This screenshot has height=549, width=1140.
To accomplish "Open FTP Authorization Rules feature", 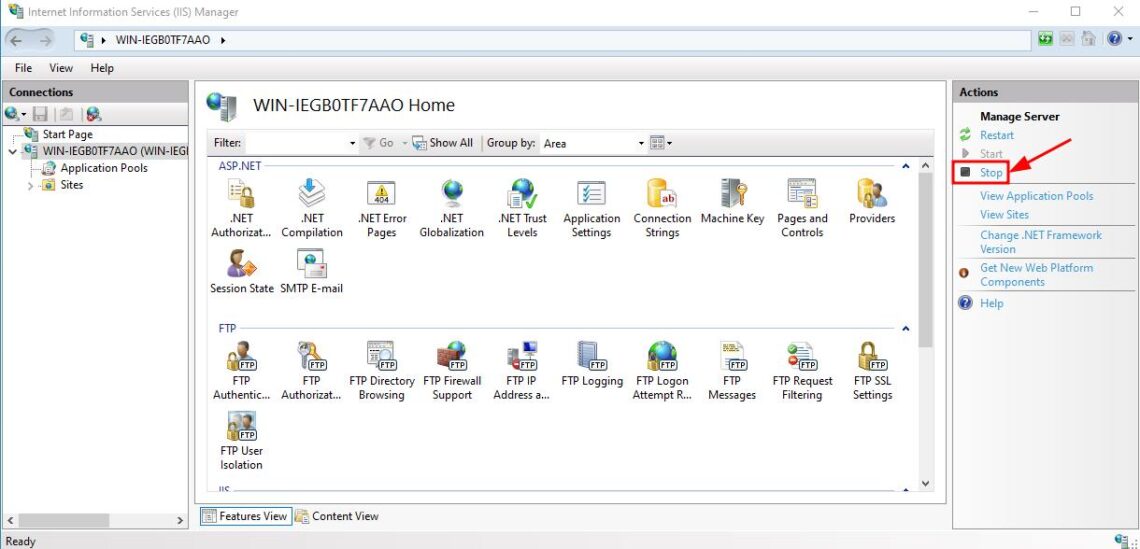I will click(311, 371).
